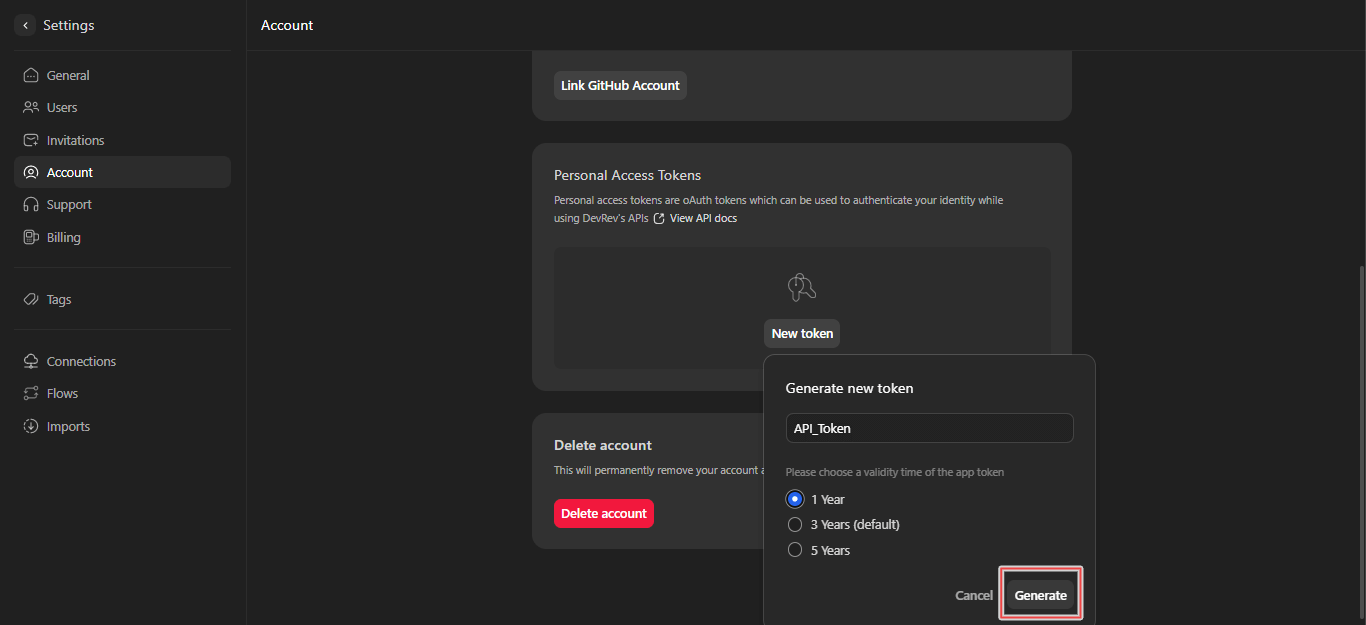1366x625 pixels.
Task: Open the View API docs link
Action: [x=702, y=218]
